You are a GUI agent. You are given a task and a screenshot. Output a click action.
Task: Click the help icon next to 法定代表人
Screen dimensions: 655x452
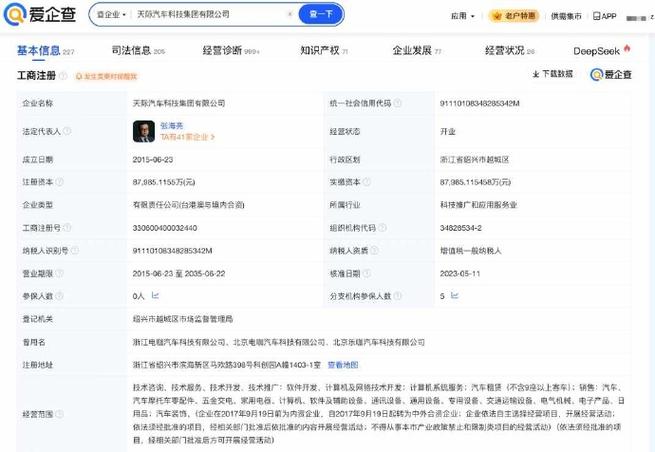click(x=67, y=131)
